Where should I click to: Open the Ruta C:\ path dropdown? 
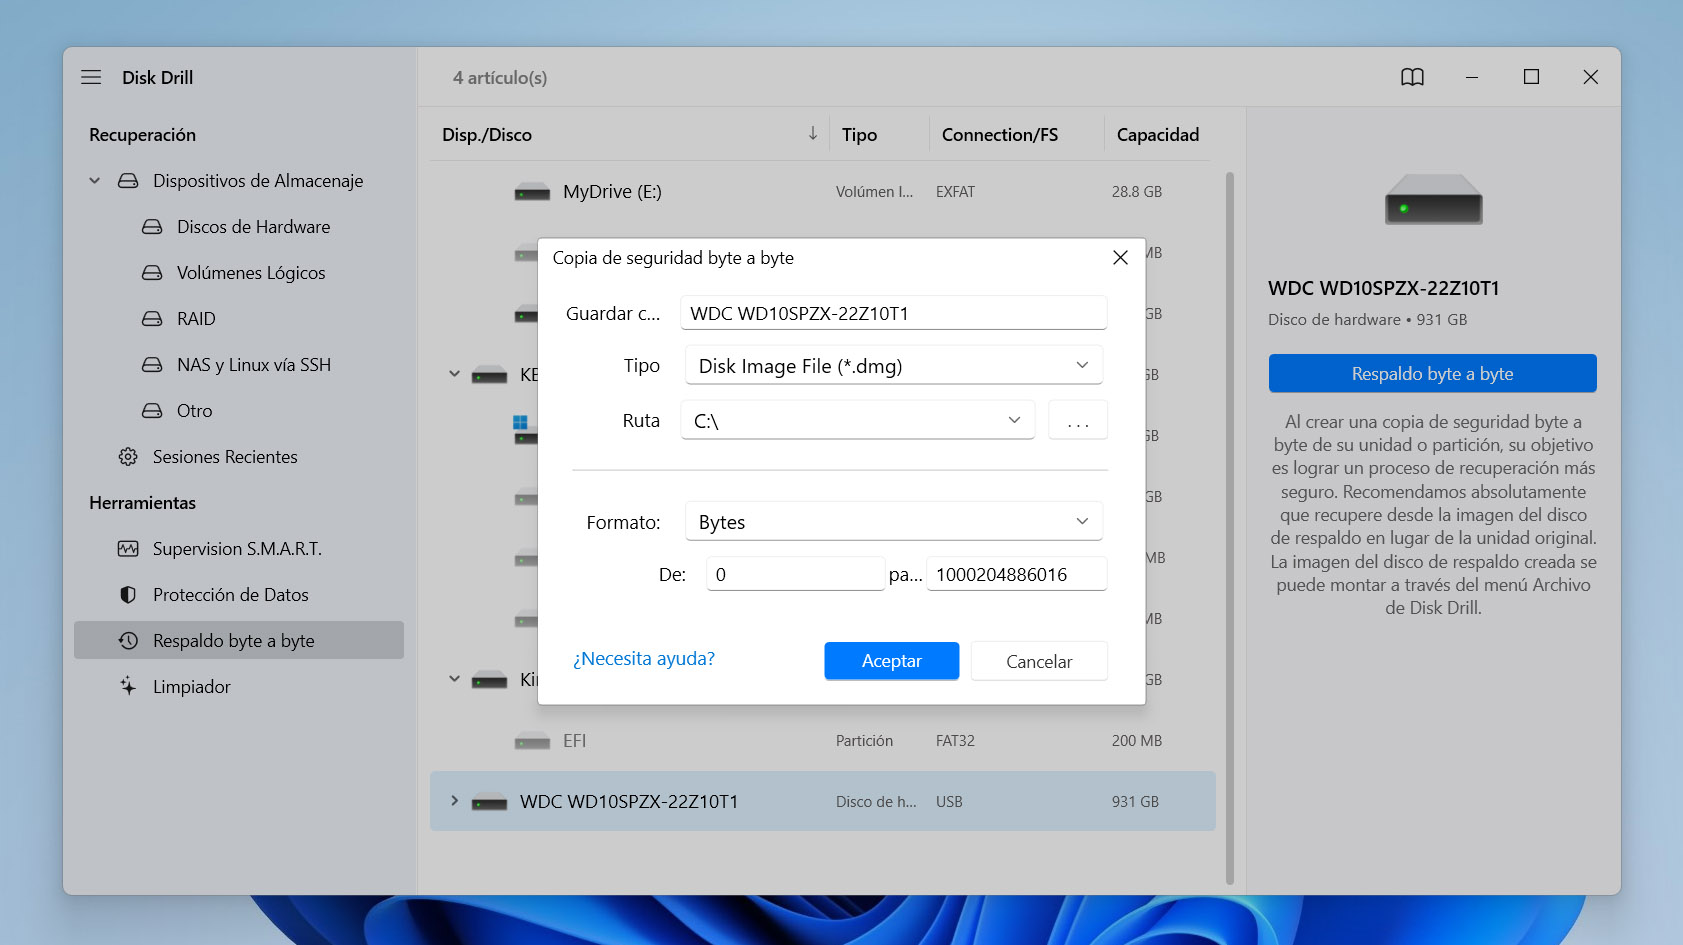pyautogui.click(x=858, y=420)
